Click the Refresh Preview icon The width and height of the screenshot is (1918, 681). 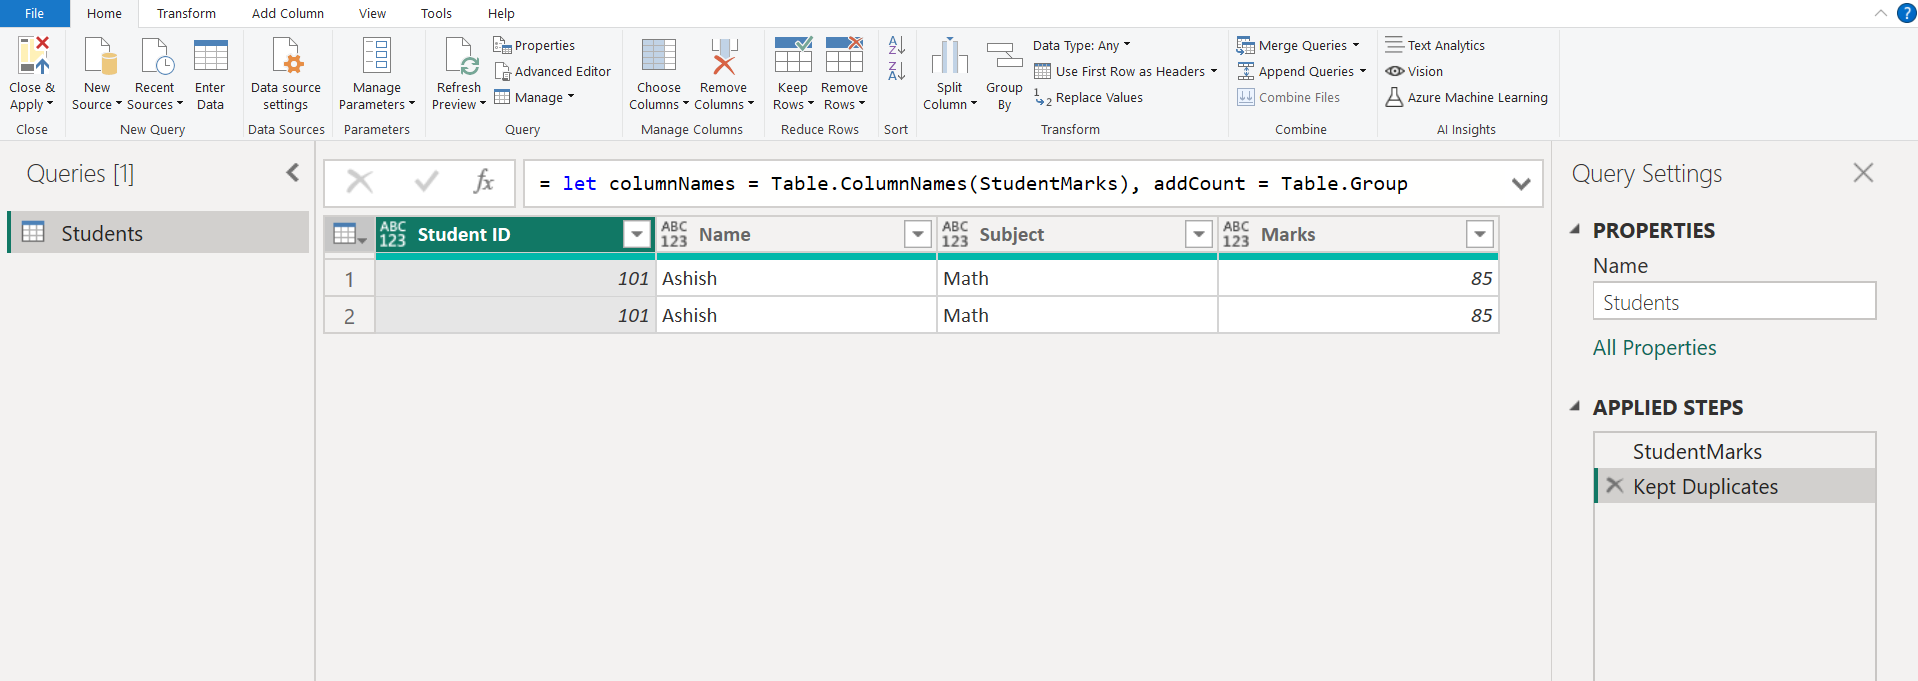[459, 56]
